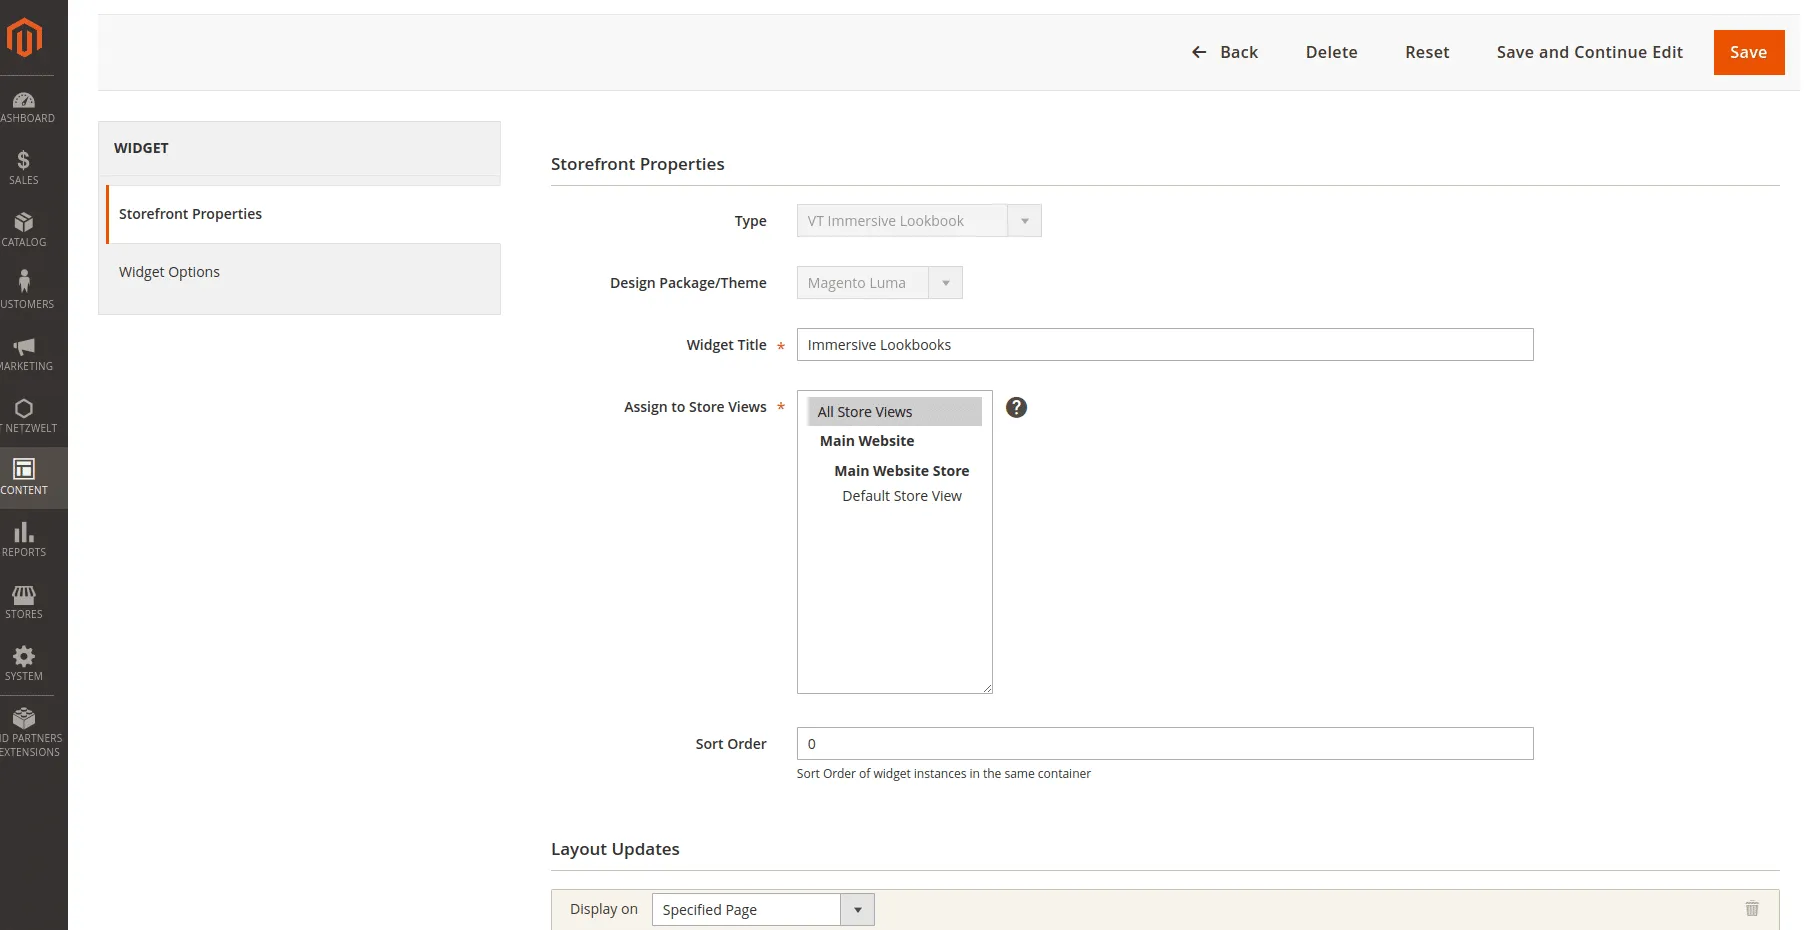Click Save and Continue Edit
The height and width of the screenshot is (930, 1804).
[x=1589, y=52]
